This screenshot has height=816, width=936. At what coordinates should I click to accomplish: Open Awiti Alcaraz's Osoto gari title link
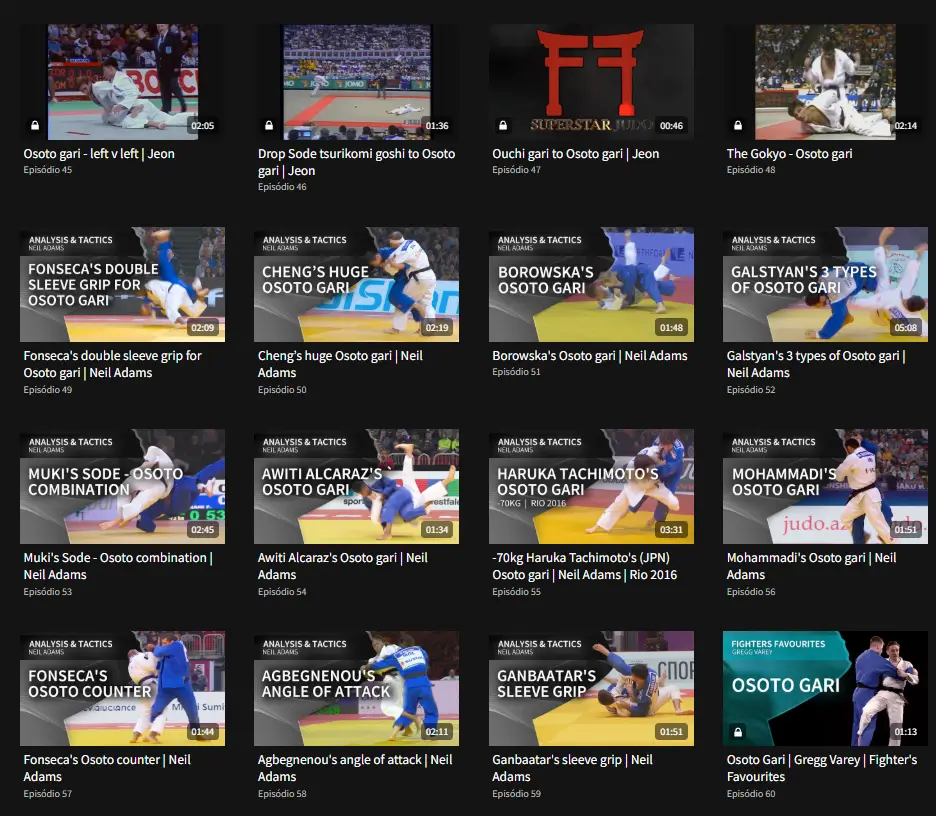pyautogui.click(x=343, y=566)
